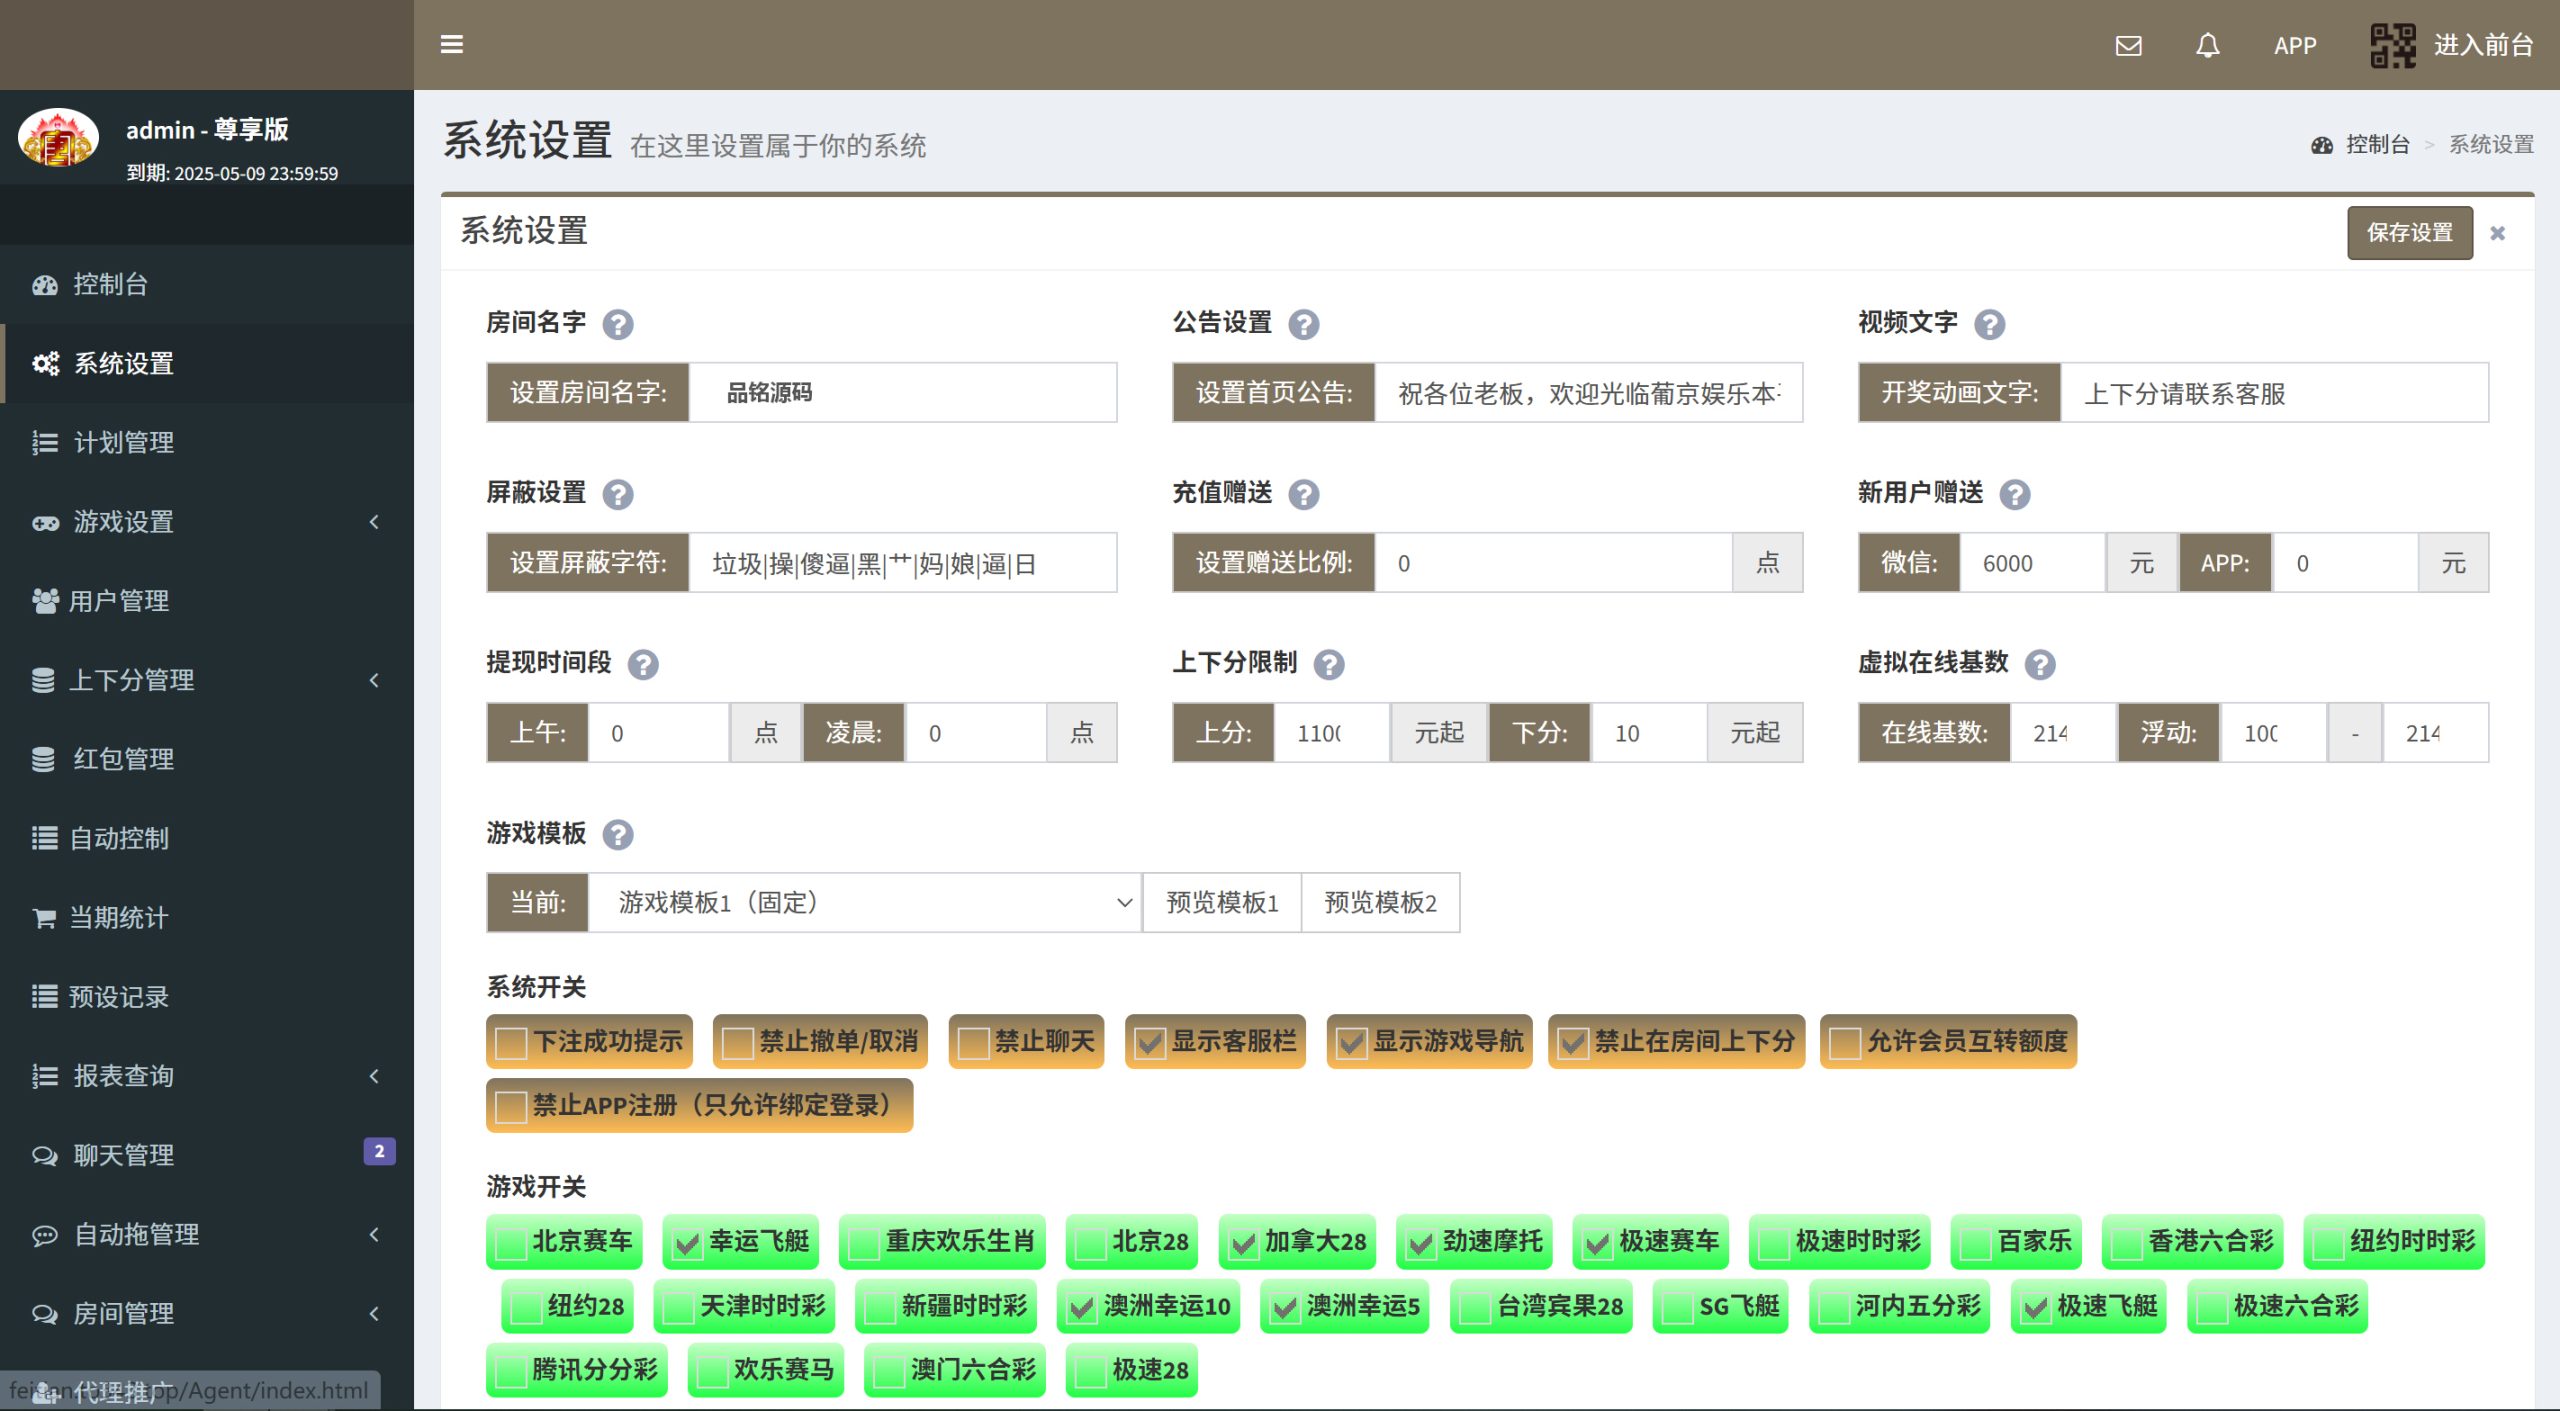Click help icon beside 虚拟在线基数
The width and height of the screenshot is (2560, 1411).
click(x=2040, y=664)
